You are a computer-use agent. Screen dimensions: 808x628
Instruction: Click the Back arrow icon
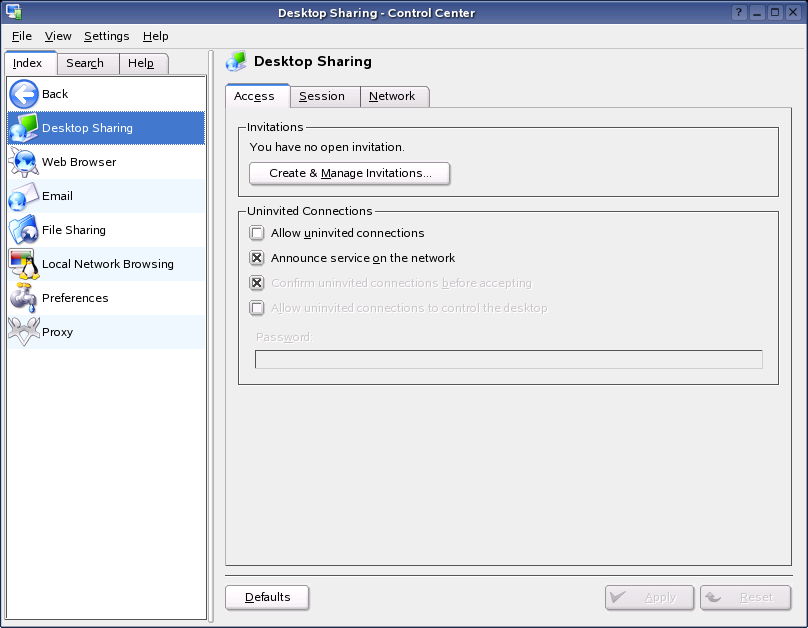(x=24, y=94)
